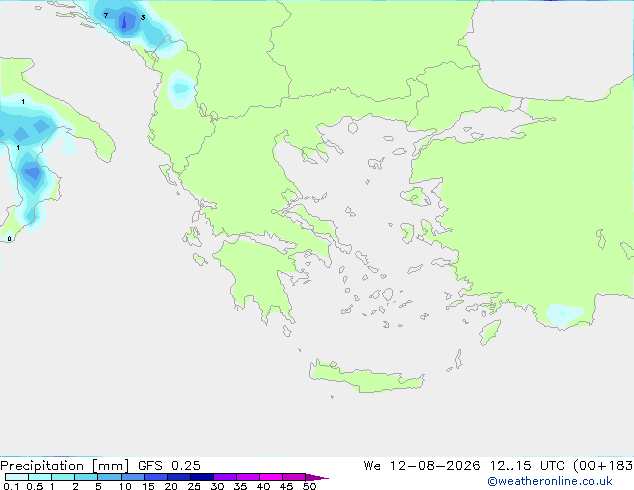Click the forecast date 'We 12-08-2026' text

[x=422, y=466]
